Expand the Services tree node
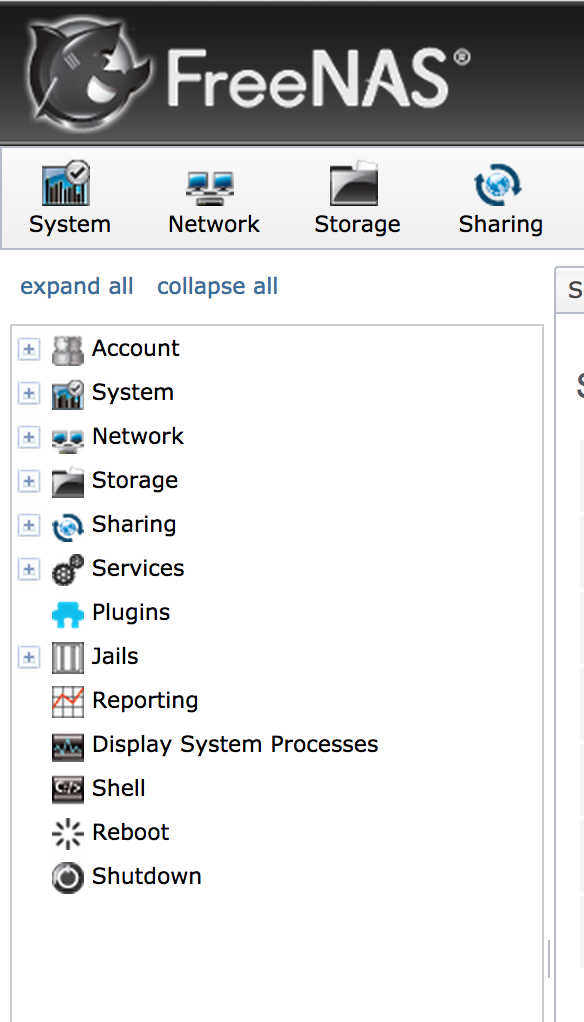Image resolution: width=584 pixels, height=1022 pixels. (x=28, y=570)
